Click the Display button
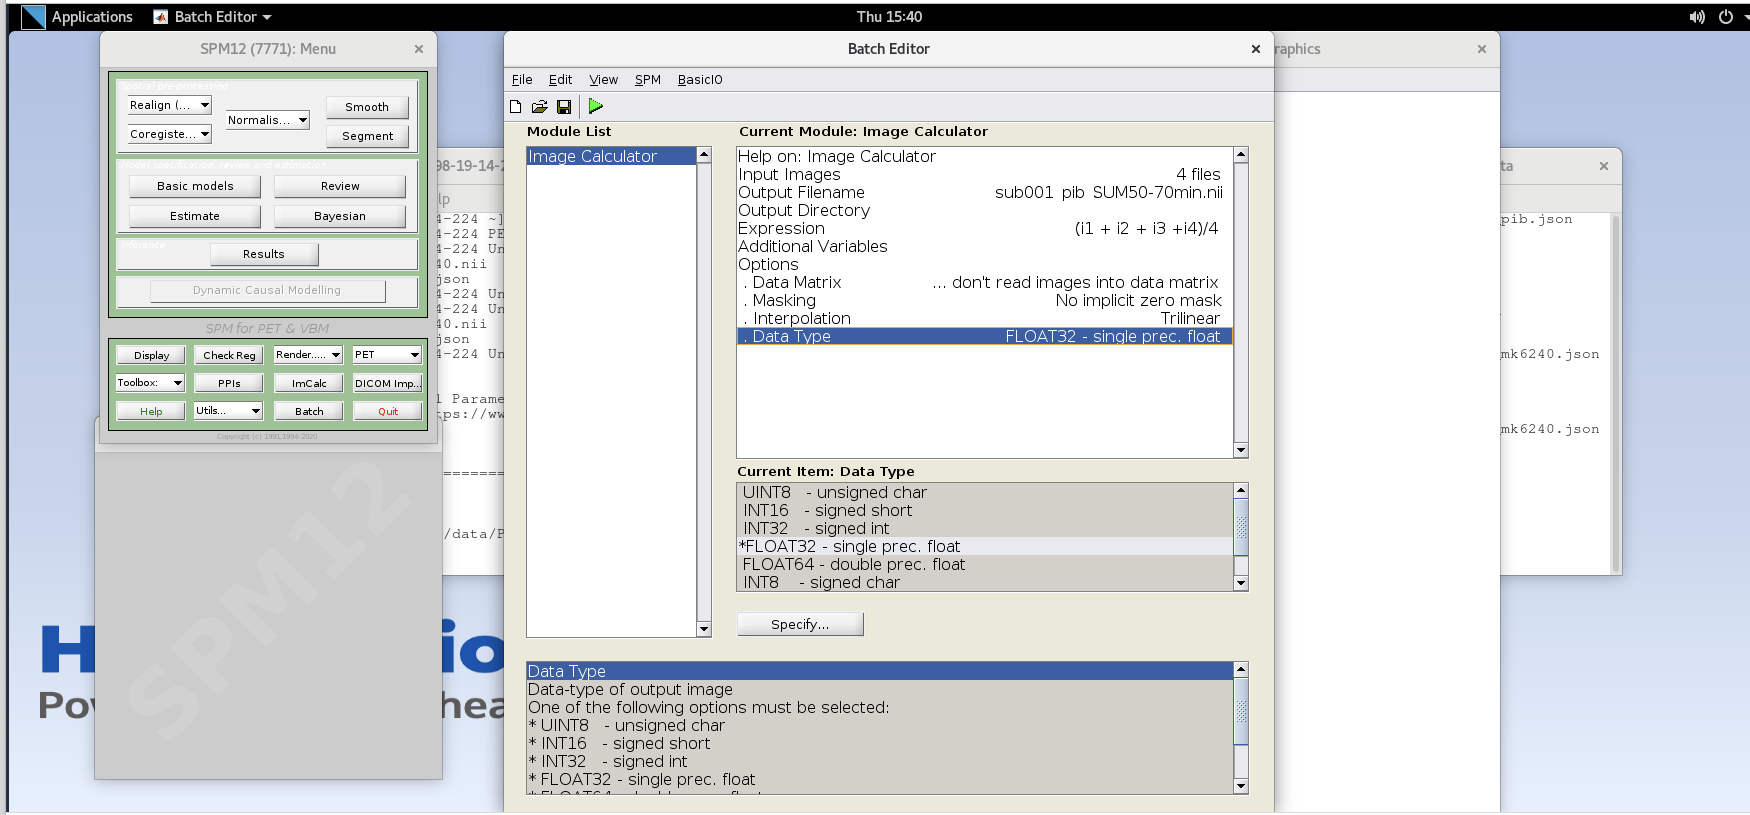 tap(151, 355)
